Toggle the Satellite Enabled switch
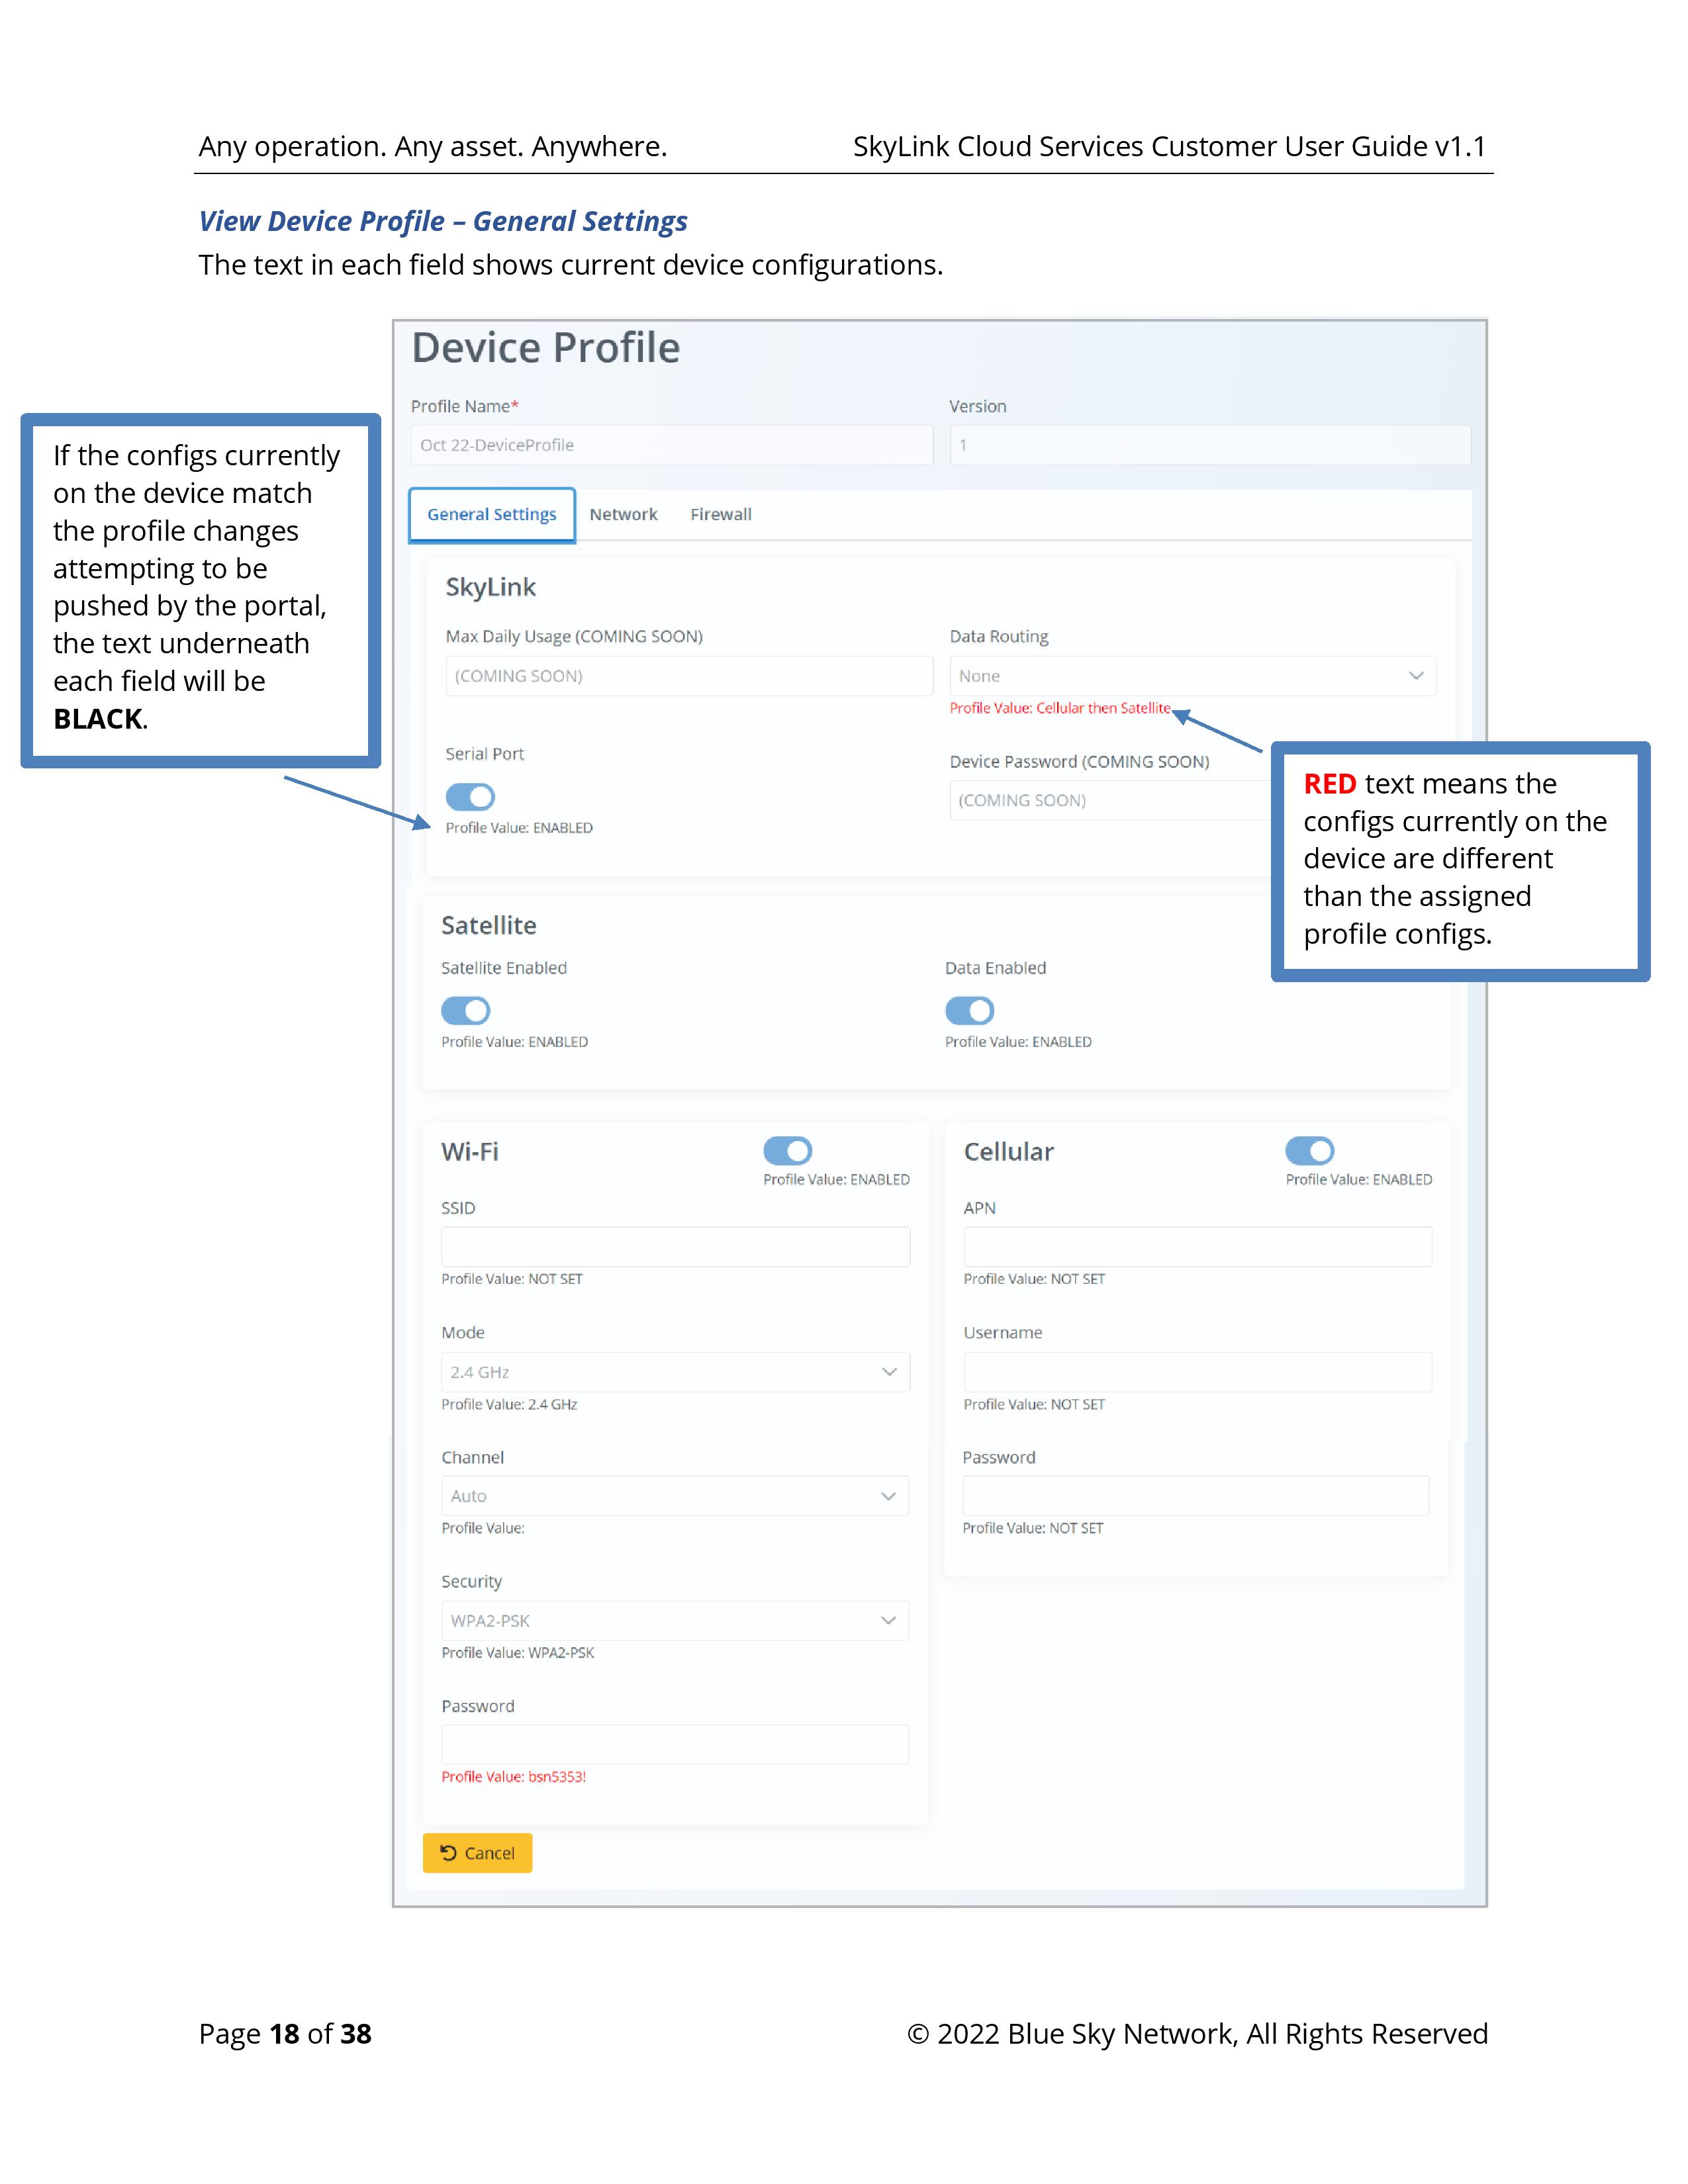 pyautogui.click(x=466, y=1011)
